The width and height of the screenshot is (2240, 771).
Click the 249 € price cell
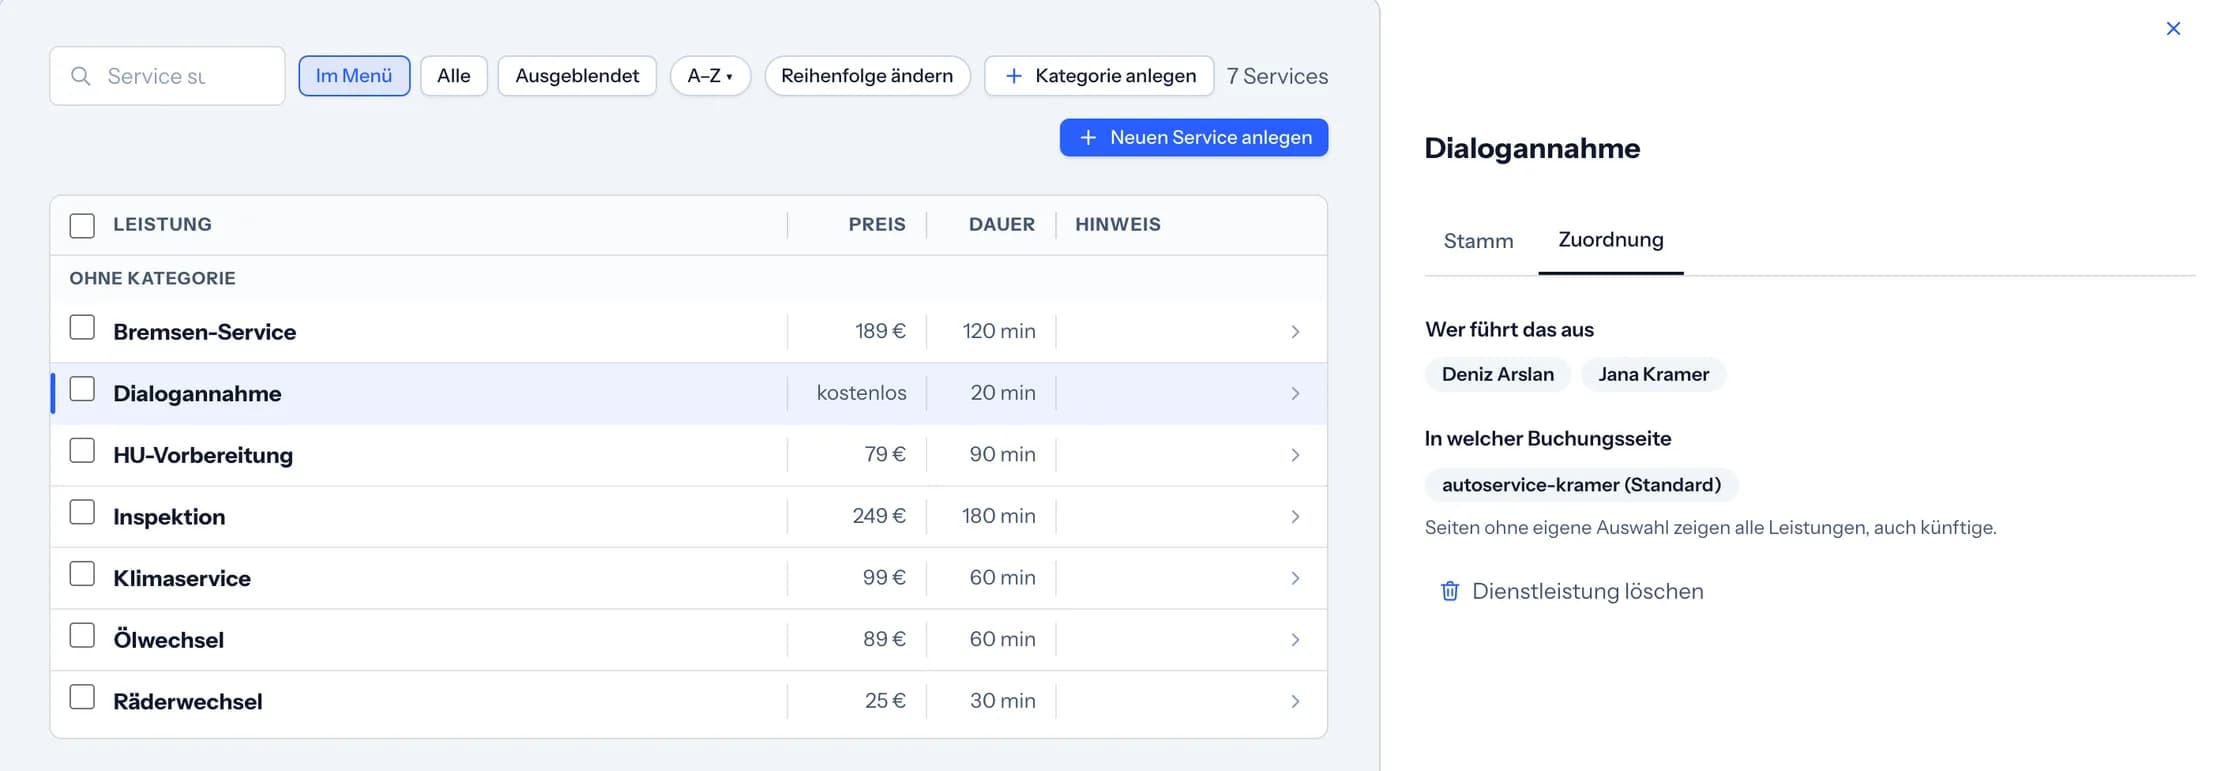tap(879, 516)
